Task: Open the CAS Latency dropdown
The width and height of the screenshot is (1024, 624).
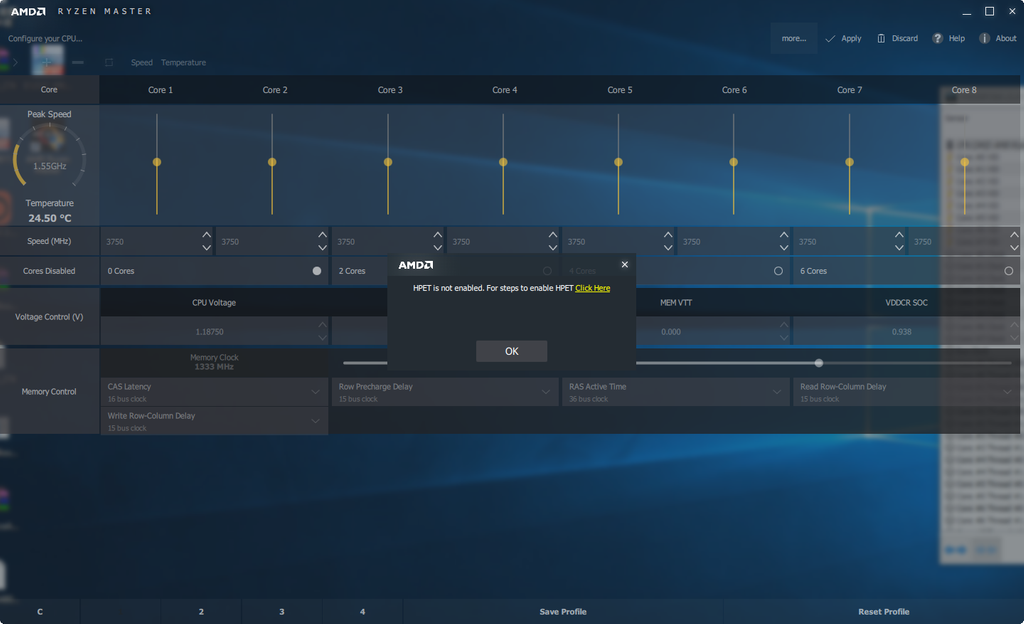Action: [214, 392]
